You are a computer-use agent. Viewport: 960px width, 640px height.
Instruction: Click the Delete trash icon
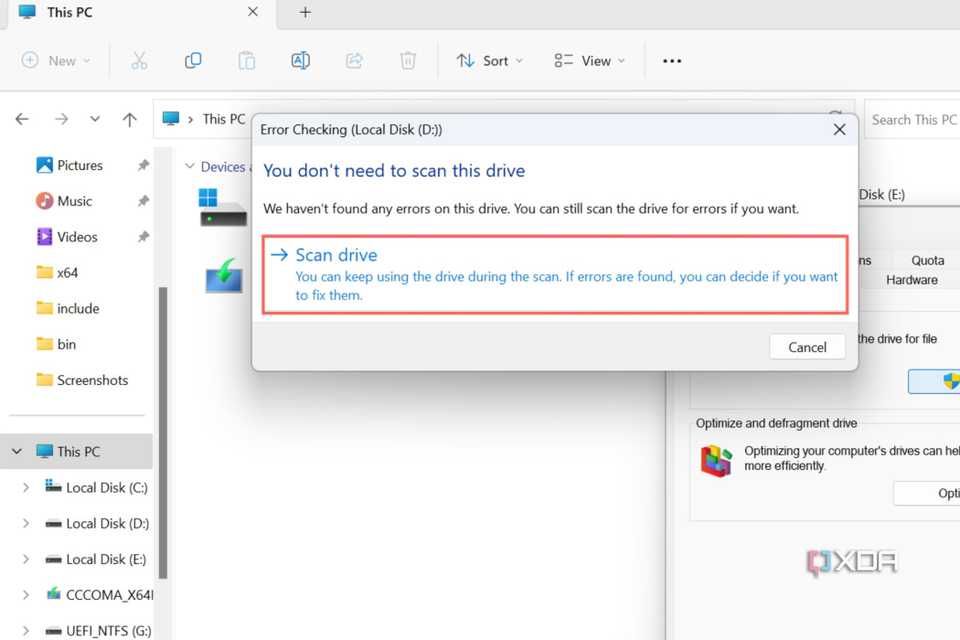click(408, 61)
